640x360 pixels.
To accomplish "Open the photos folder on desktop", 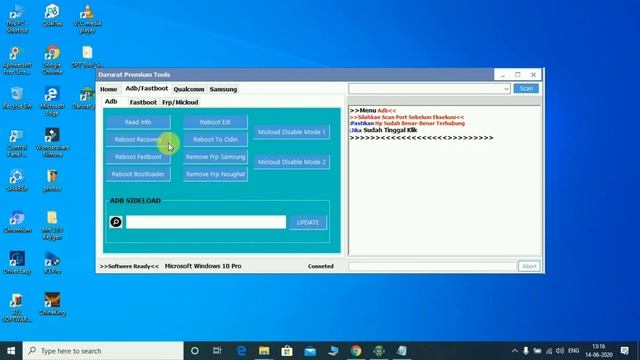I will tap(52, 180).
